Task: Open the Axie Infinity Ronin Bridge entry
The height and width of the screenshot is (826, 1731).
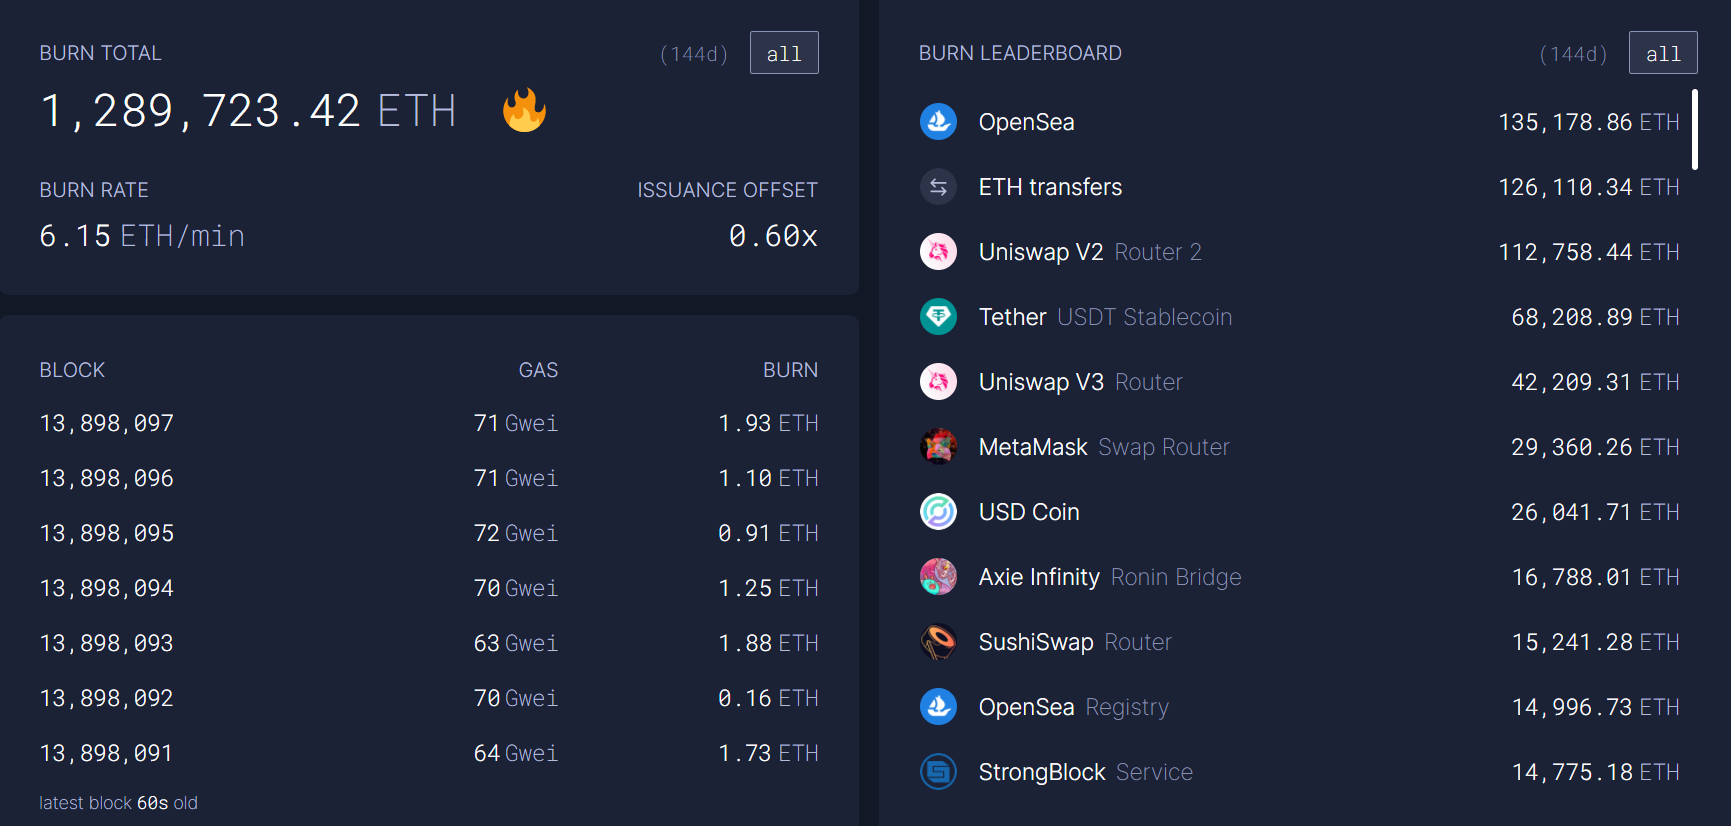Action: [1111, 577]
